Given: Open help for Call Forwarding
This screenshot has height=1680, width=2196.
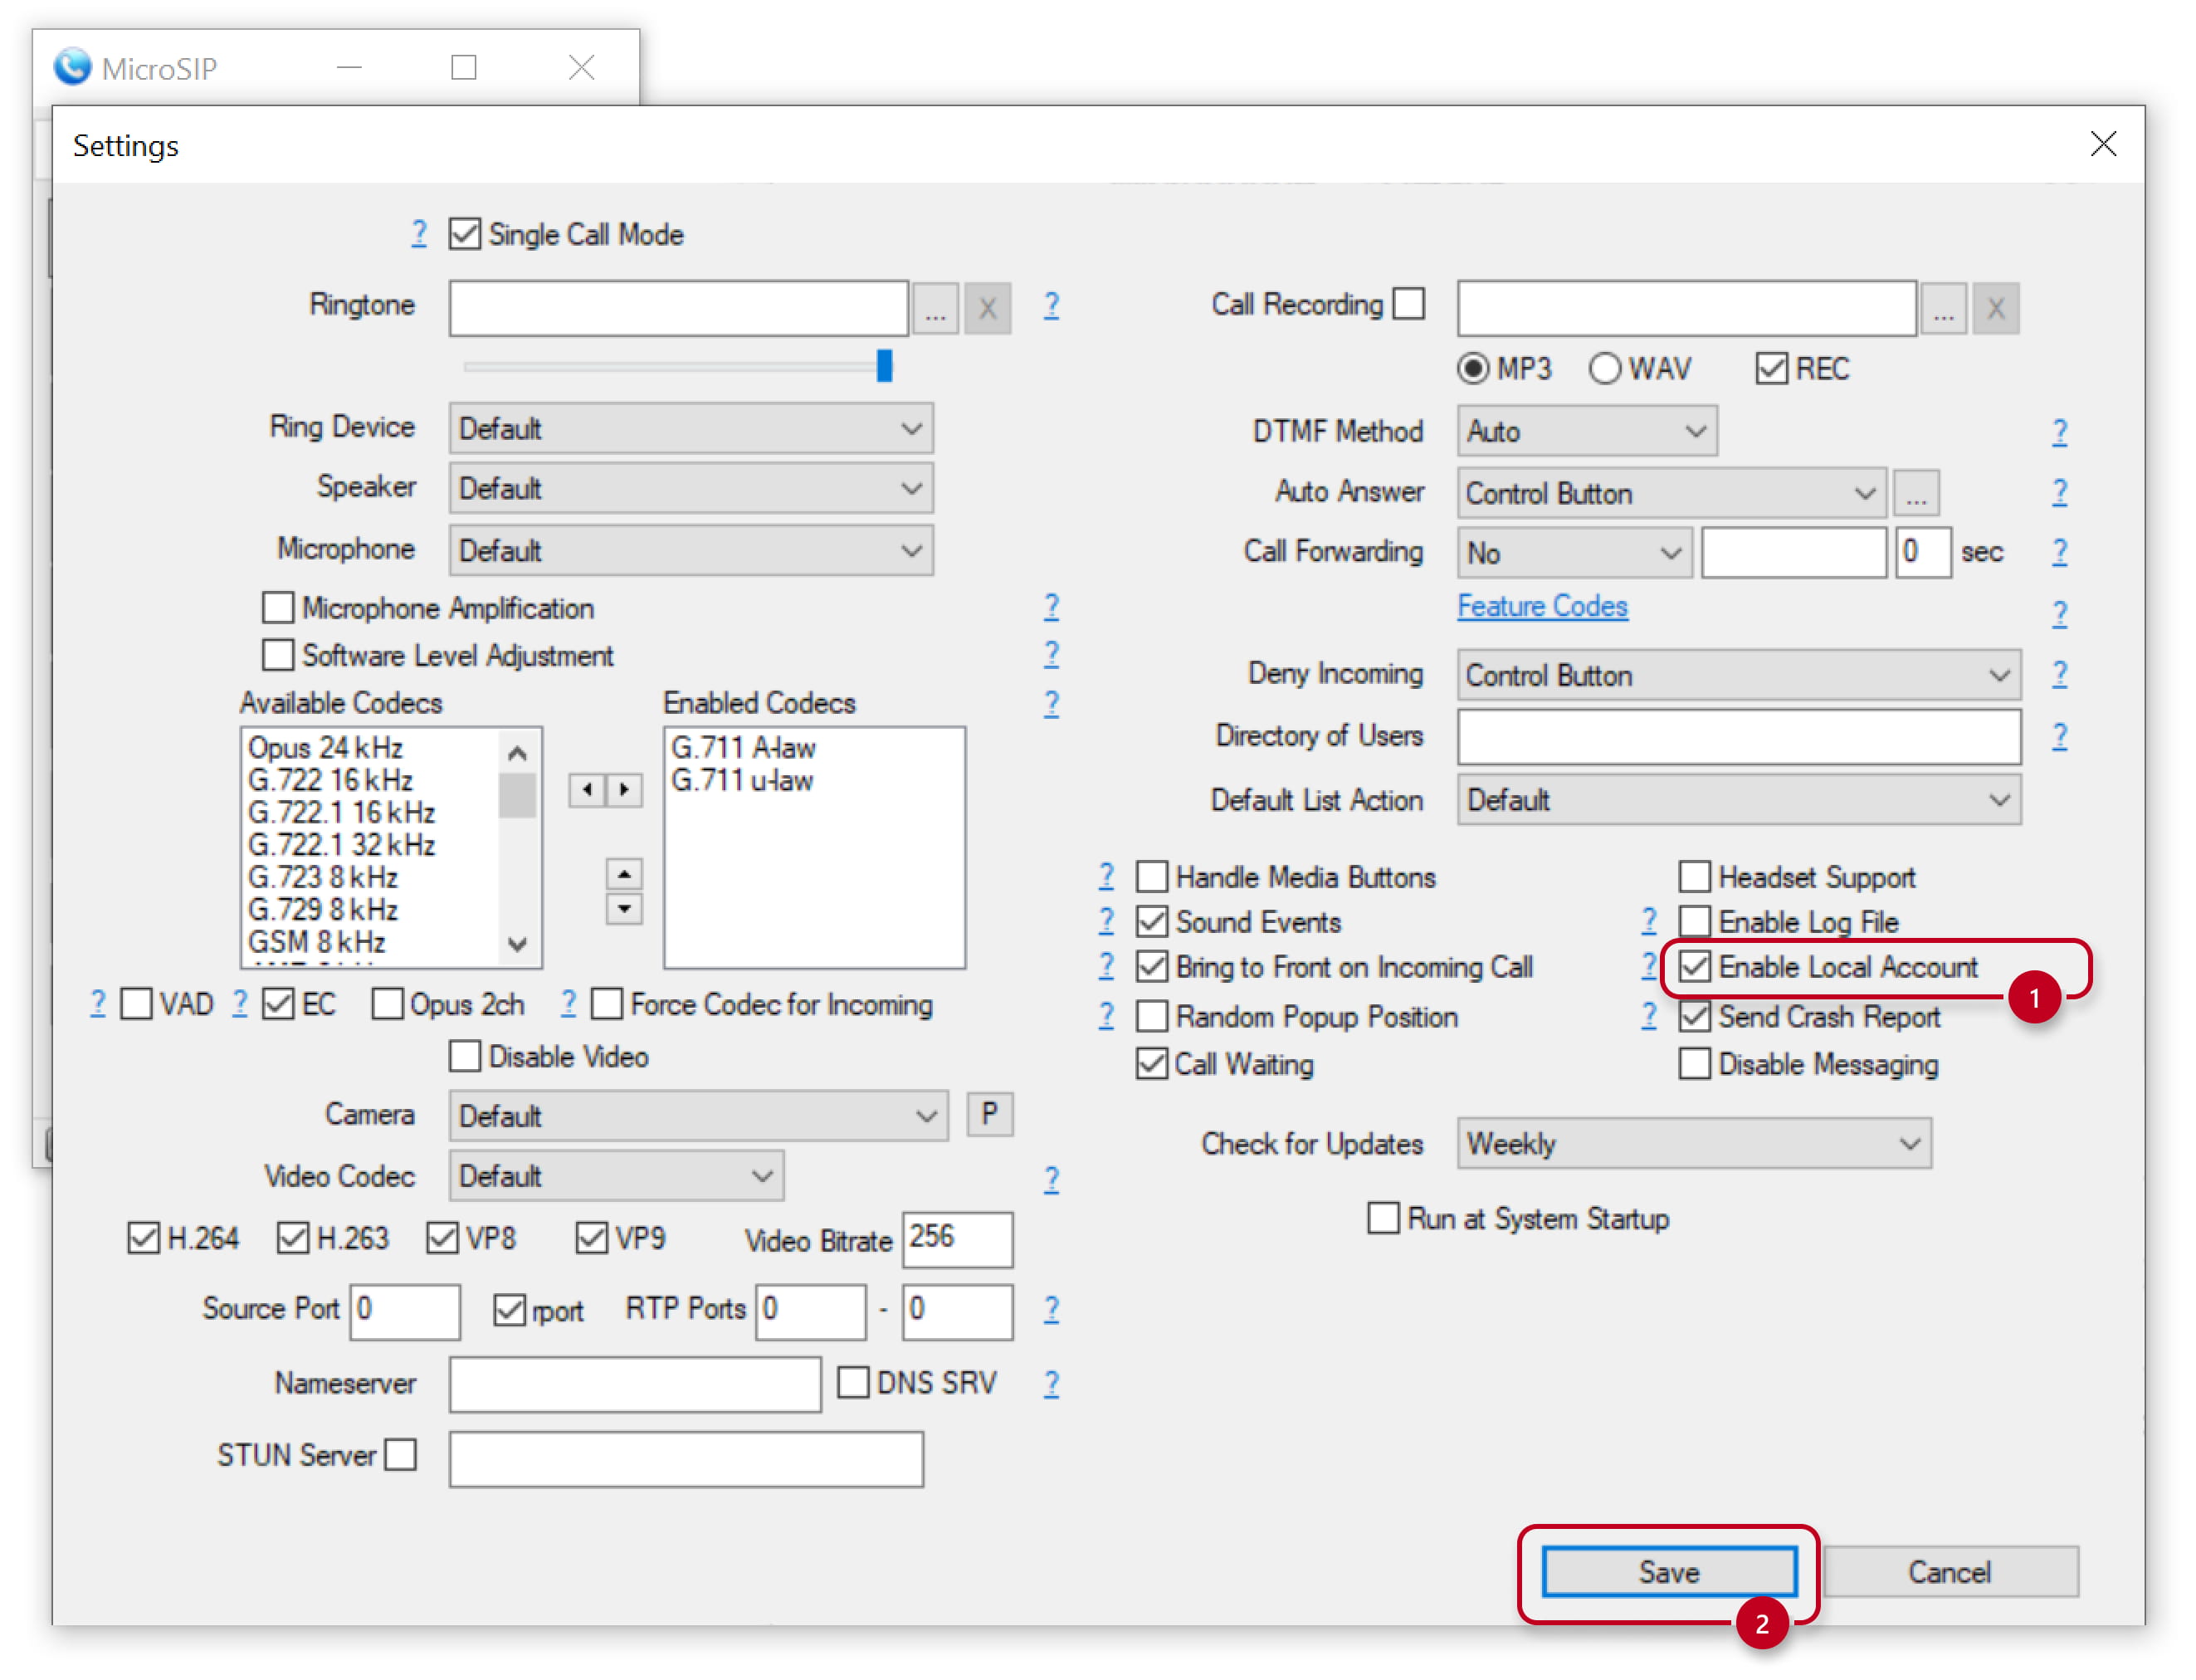Looking at the screenshot, I should tap(2059, 552).
